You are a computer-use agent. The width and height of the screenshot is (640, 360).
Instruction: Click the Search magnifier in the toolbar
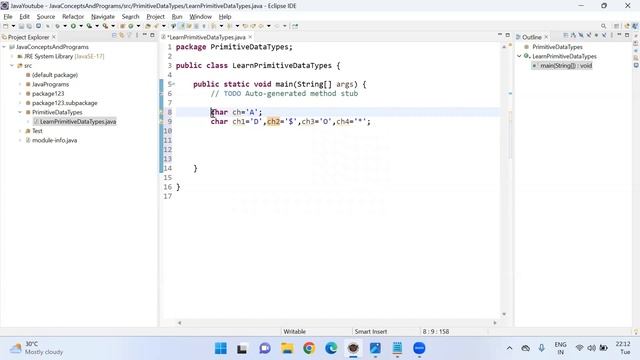coord(603,26)
